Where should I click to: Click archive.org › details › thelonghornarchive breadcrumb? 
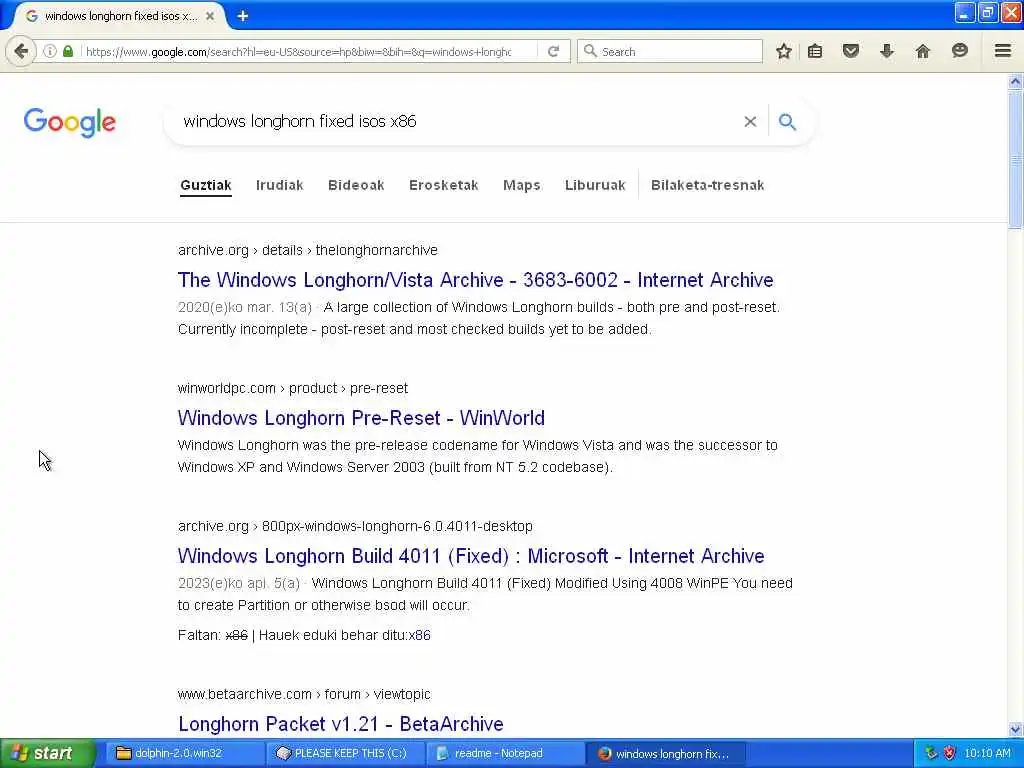(x=308, y=250)
